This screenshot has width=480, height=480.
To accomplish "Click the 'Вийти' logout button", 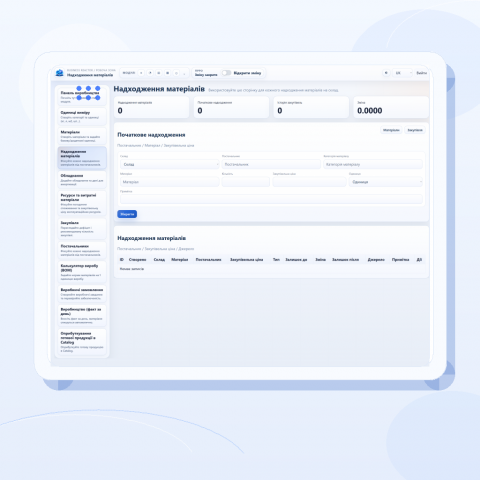I will pyautogui.click(x=421, y=73).
